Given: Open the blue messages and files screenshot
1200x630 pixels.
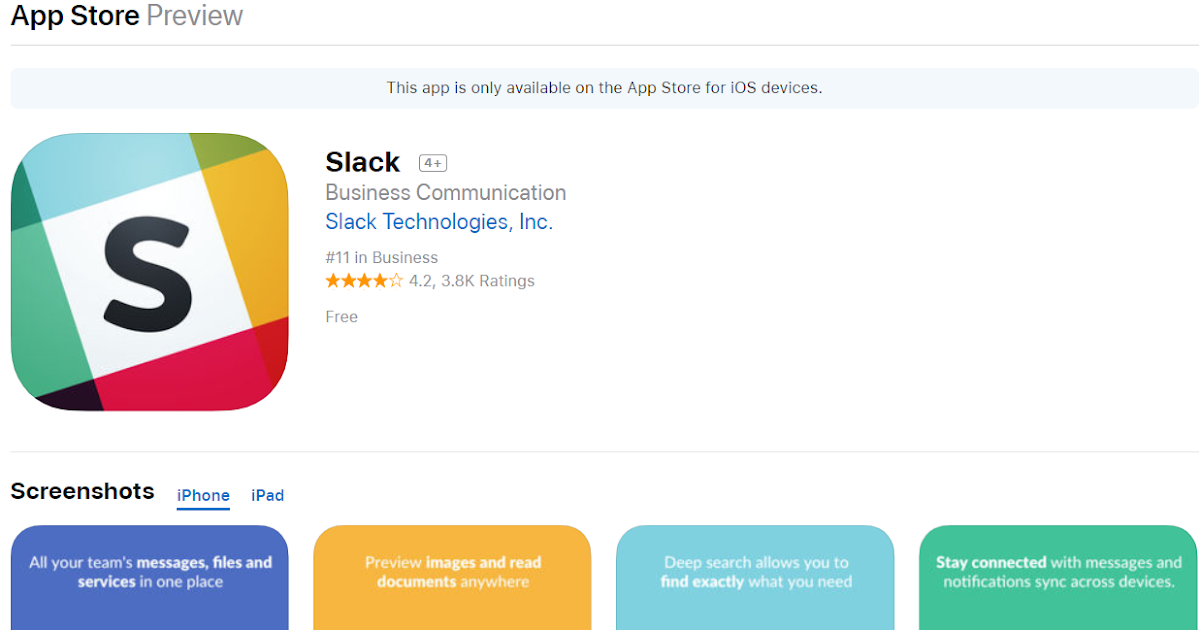Looking at the screenshot, I should (x=149, y=577).
